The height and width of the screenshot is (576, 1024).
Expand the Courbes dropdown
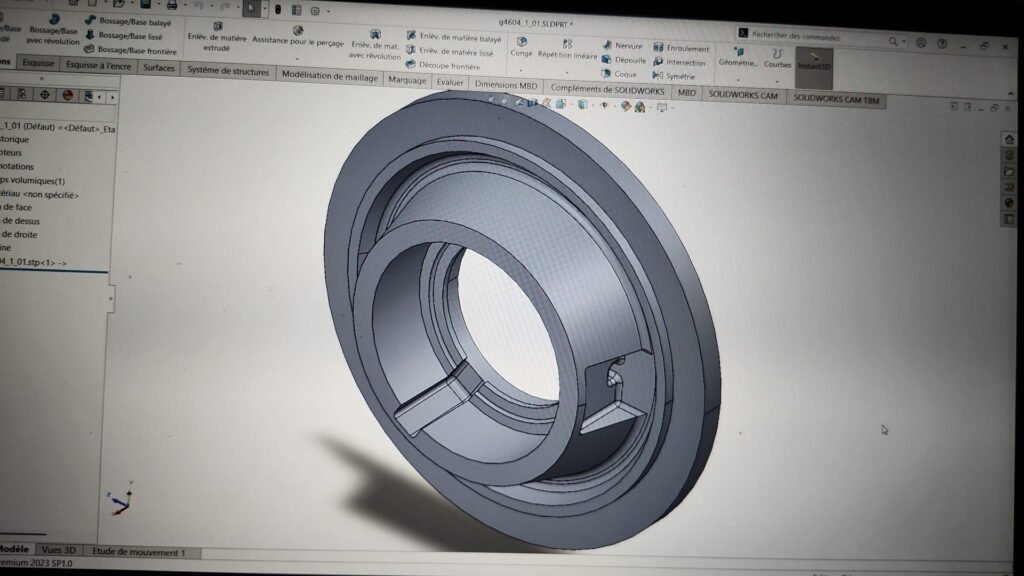tap(777, 82)
